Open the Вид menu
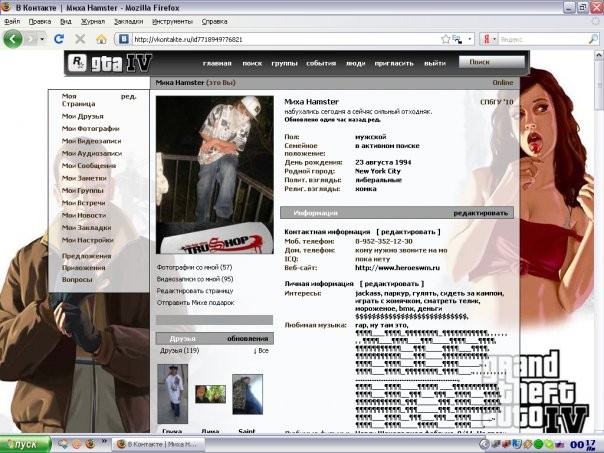The width and height of the screenshot is (604, 453). (x=66, y=22)
